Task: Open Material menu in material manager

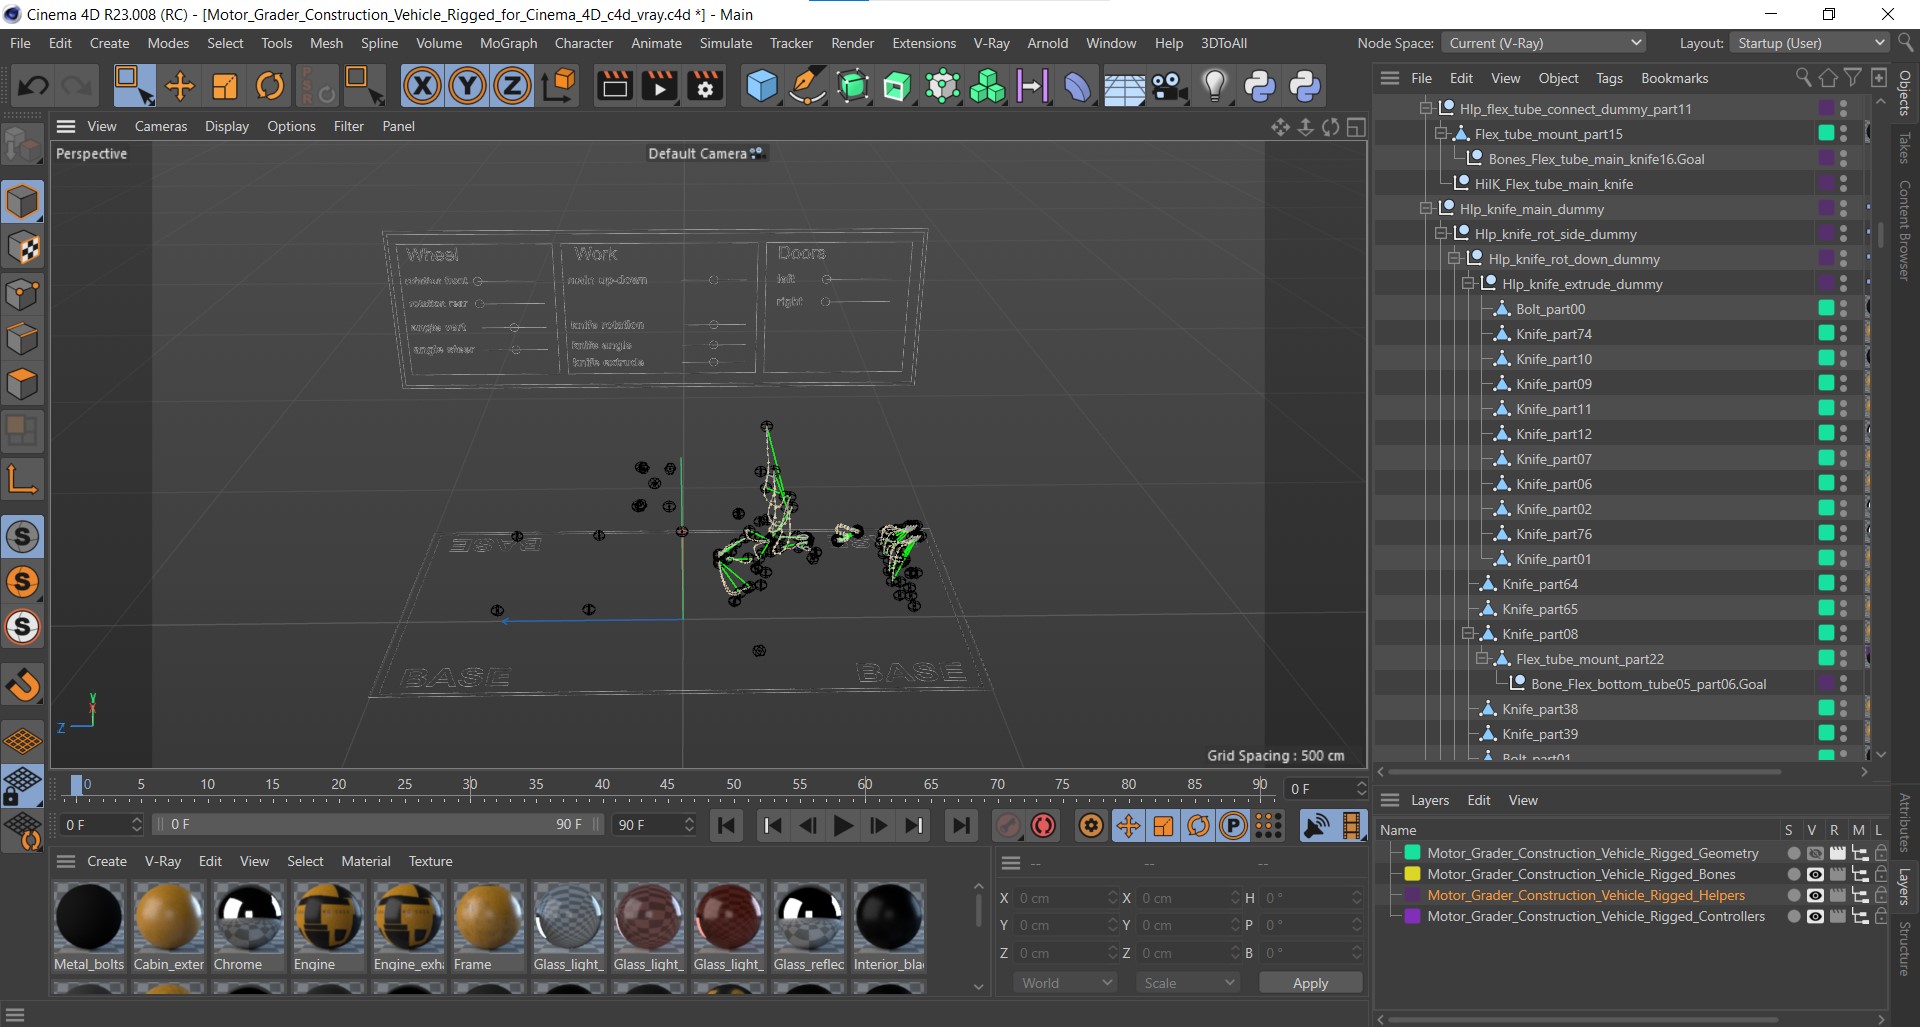Action: point(365,861)
